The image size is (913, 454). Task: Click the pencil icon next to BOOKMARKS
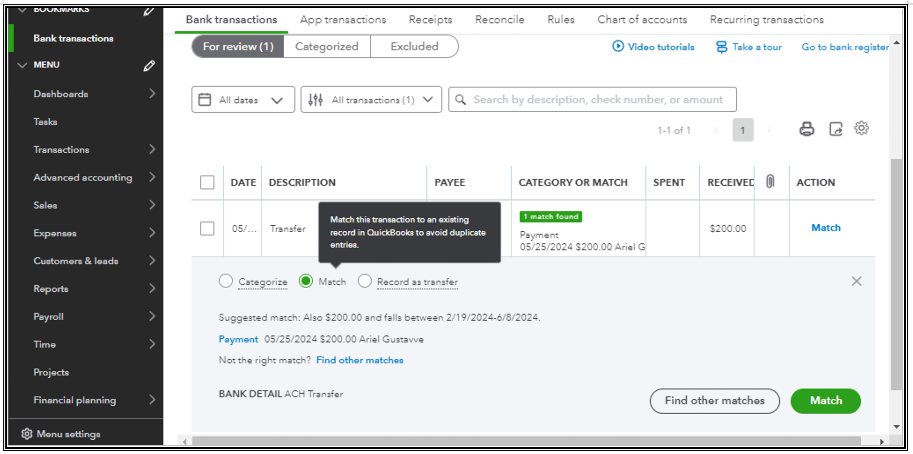tap(149, 10)
